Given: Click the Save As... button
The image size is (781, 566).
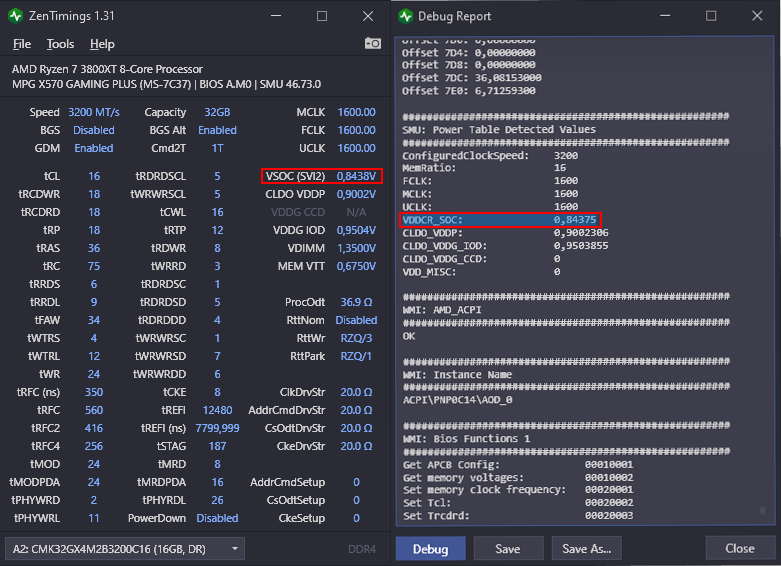Looking at the screenshot, I should (586, 549).
